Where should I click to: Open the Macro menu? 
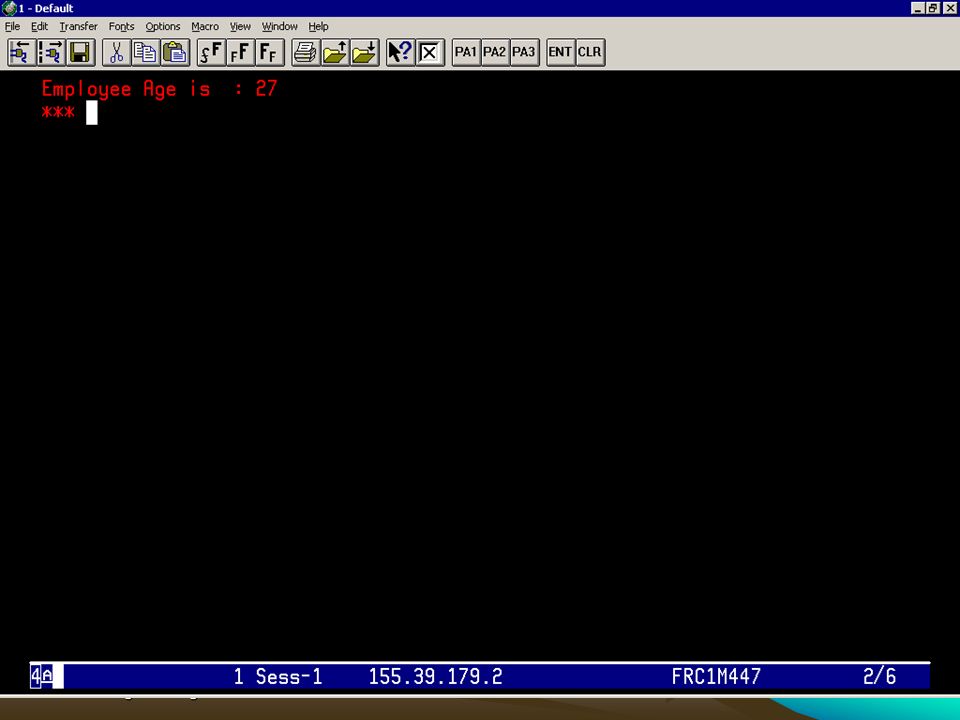[205, 26]
